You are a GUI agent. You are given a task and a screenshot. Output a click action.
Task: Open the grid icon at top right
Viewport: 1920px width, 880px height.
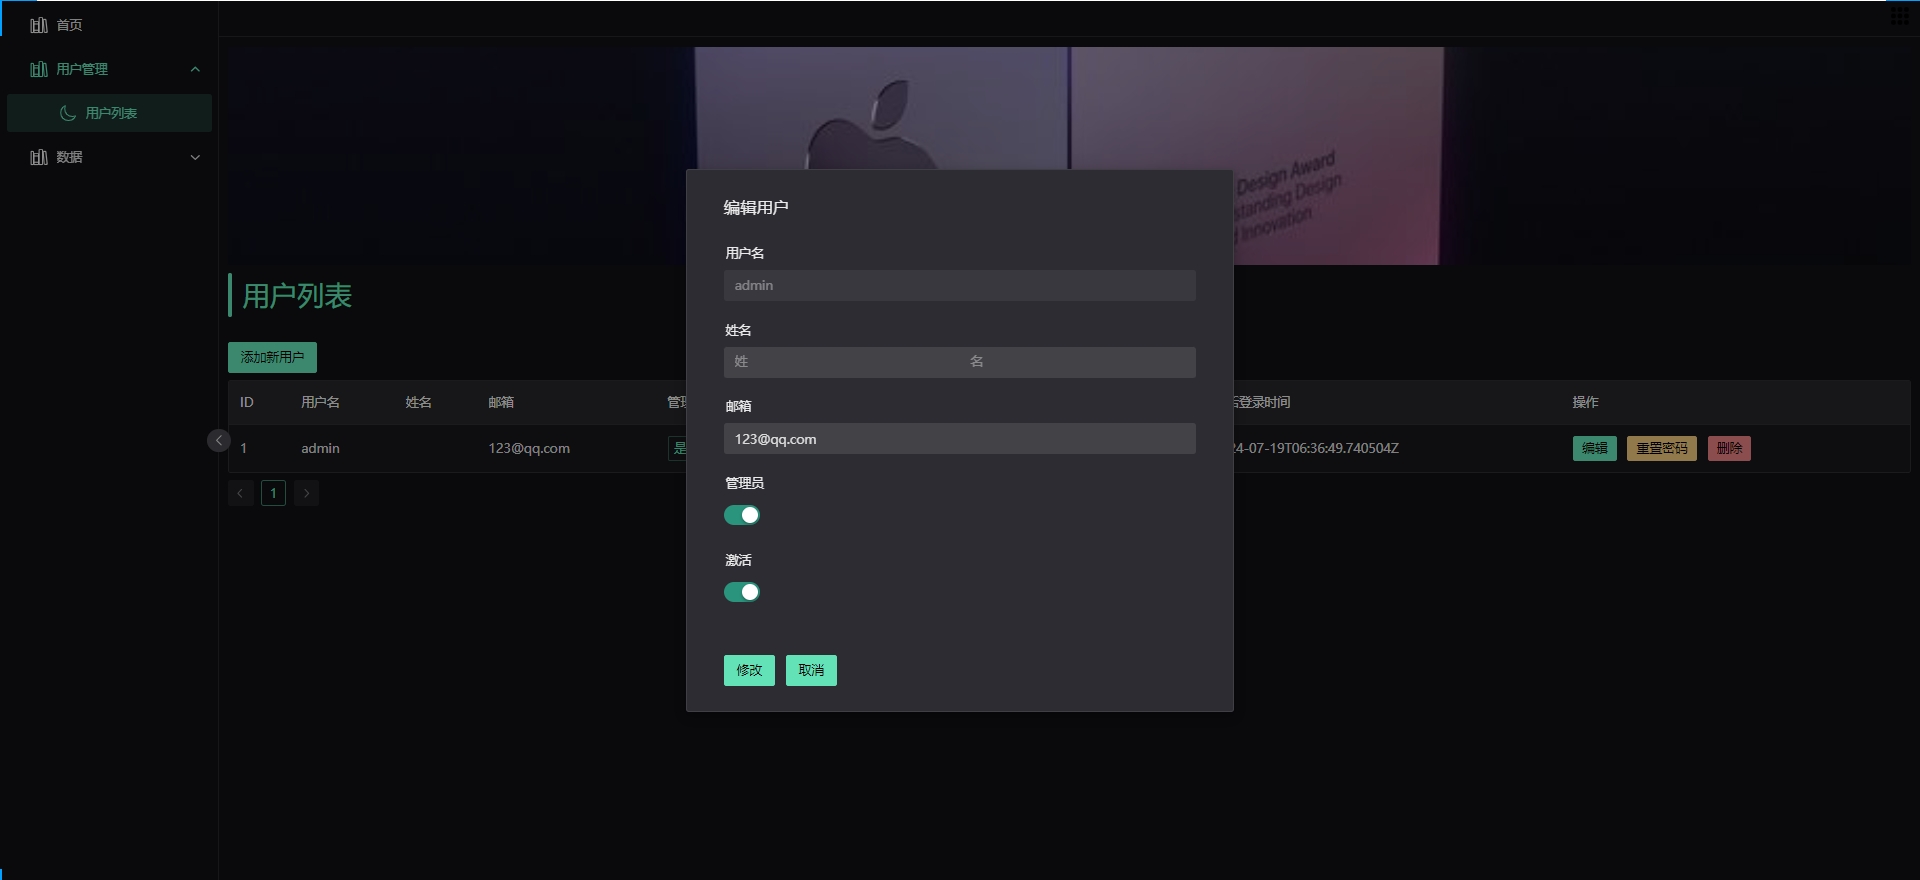[x=1899, y=16]
